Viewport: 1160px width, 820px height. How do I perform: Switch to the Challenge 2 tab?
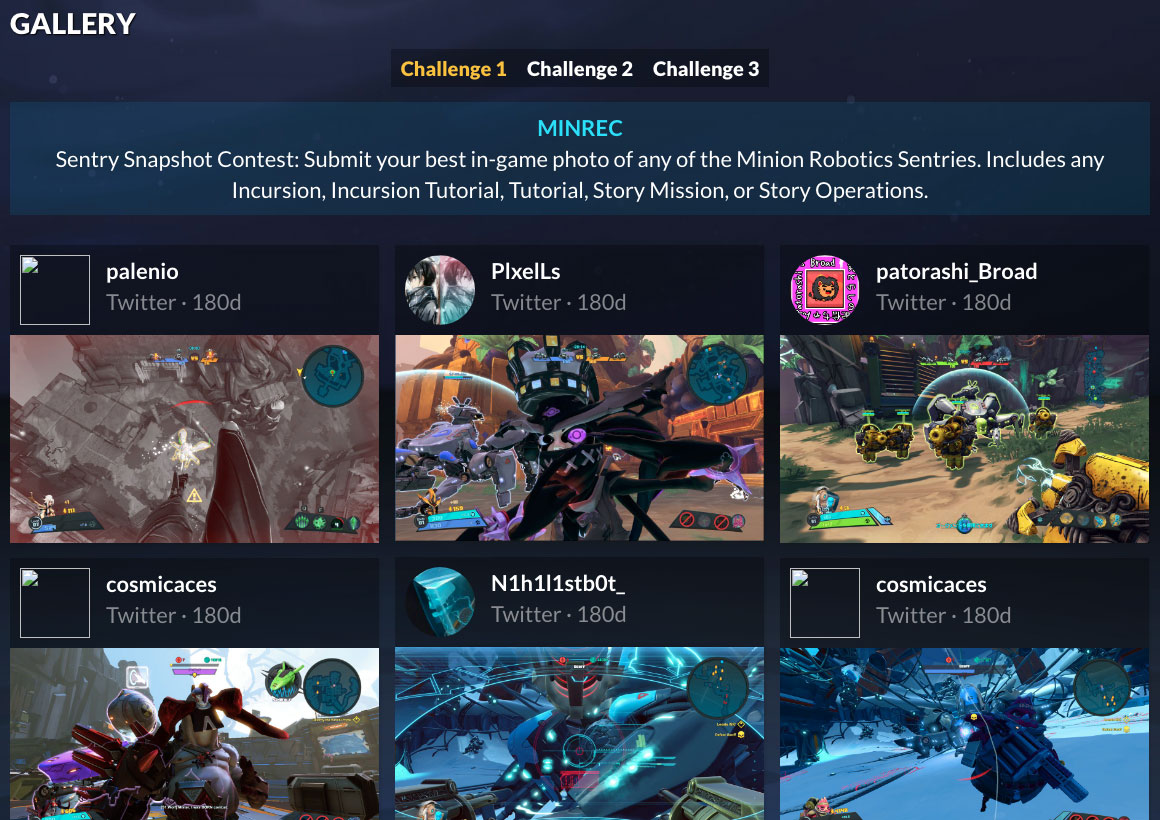click(x=579, y=69)
